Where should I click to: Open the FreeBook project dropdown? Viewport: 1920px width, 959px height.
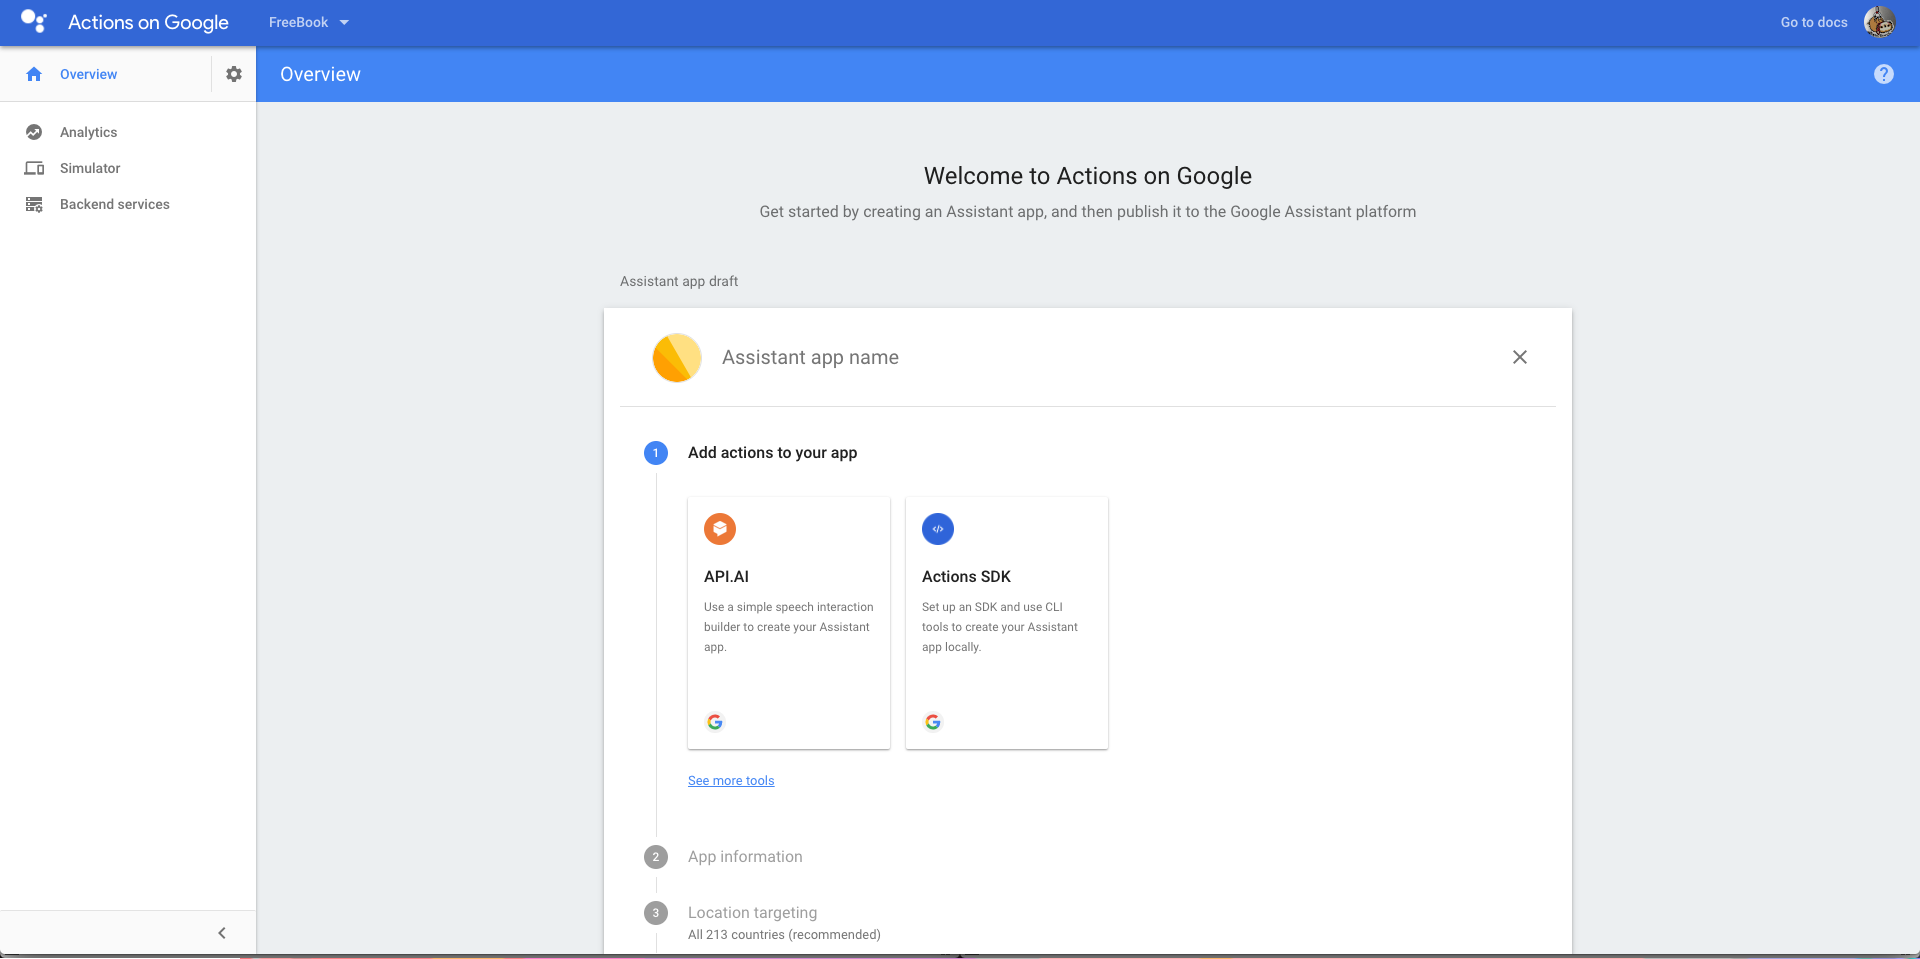(x=309, y=22)
